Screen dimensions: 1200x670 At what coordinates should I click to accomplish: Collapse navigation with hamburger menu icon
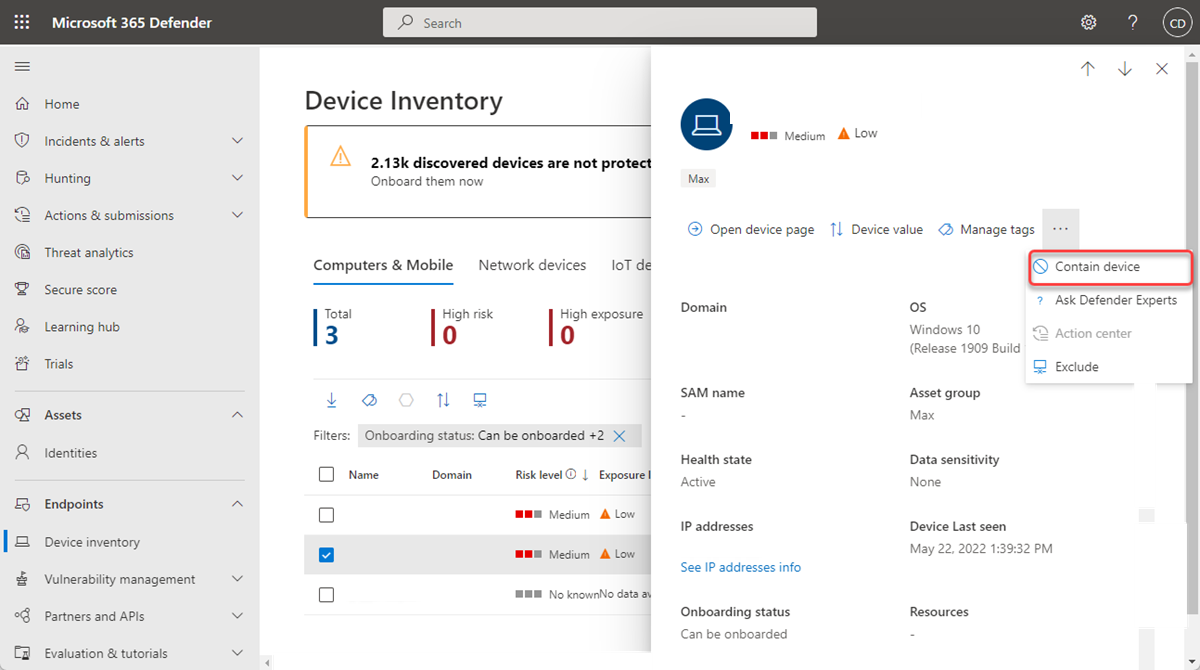pos(22,66)
